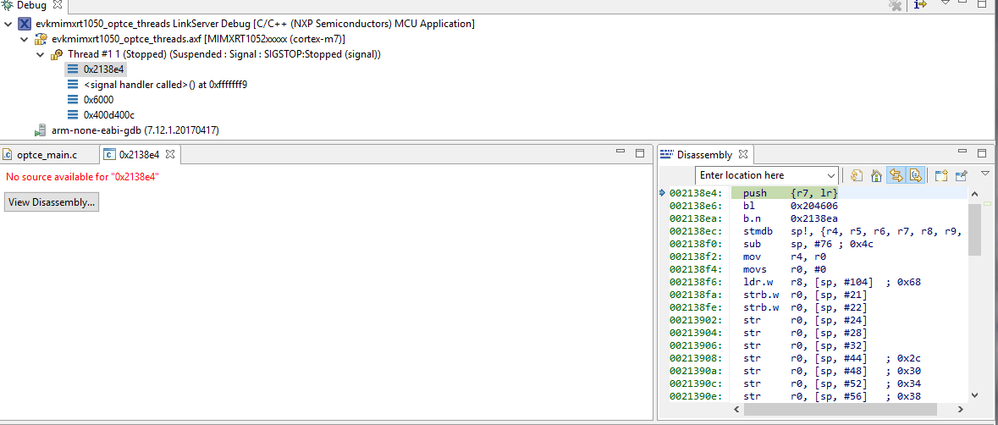Viewport: 998px width, 425px height.
Task: Click the Disassembly horizontal scroll left arrow
Action: 735,408
